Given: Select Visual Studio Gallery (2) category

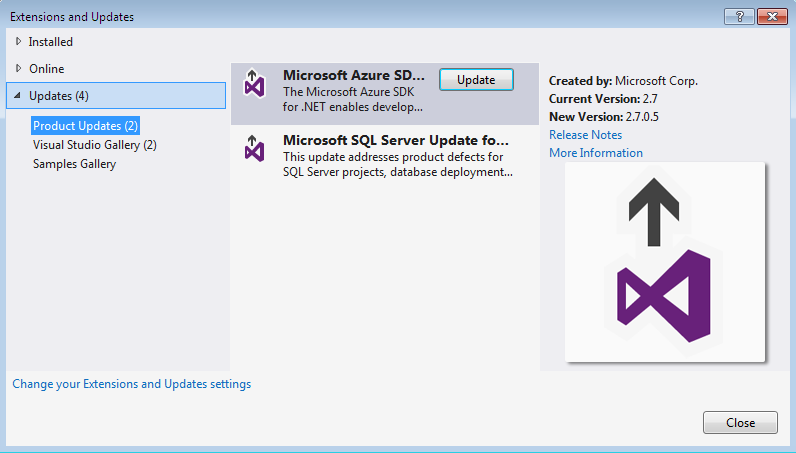Looking at the screenshot, I should (94, 145).
